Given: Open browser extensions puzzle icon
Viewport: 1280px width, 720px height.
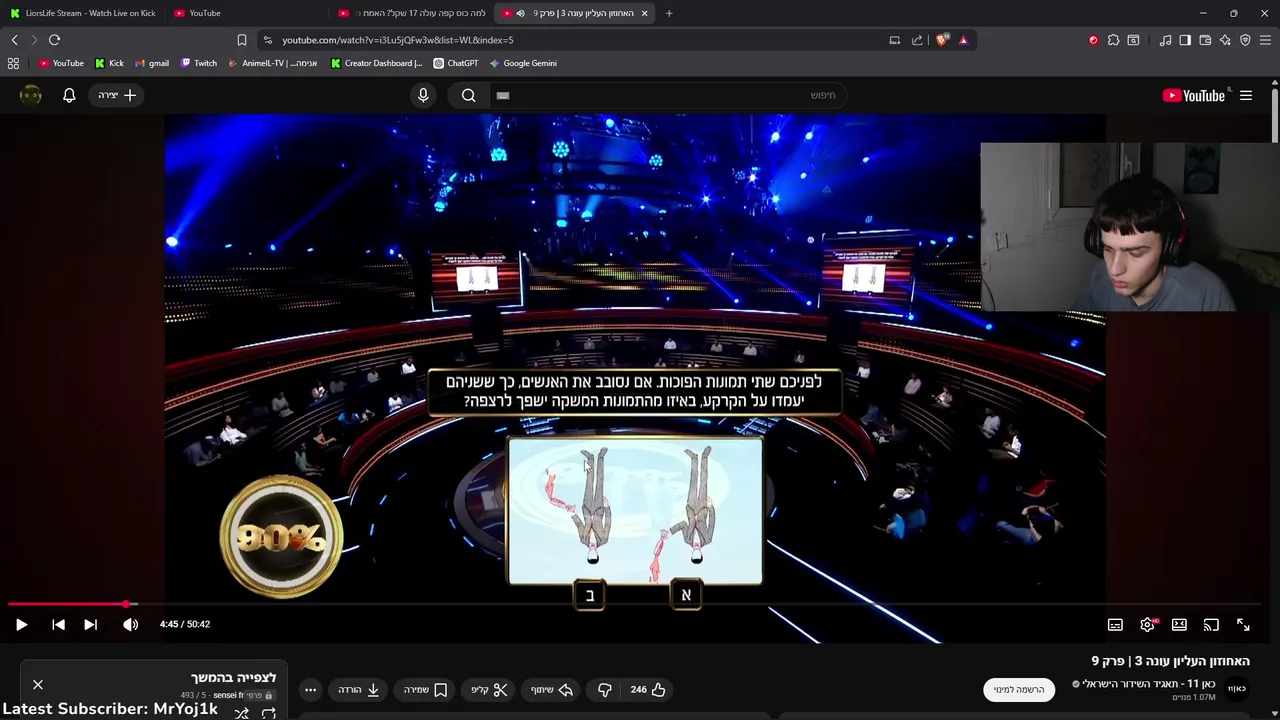Looking at the screenshot, I should pos(1113,40).
